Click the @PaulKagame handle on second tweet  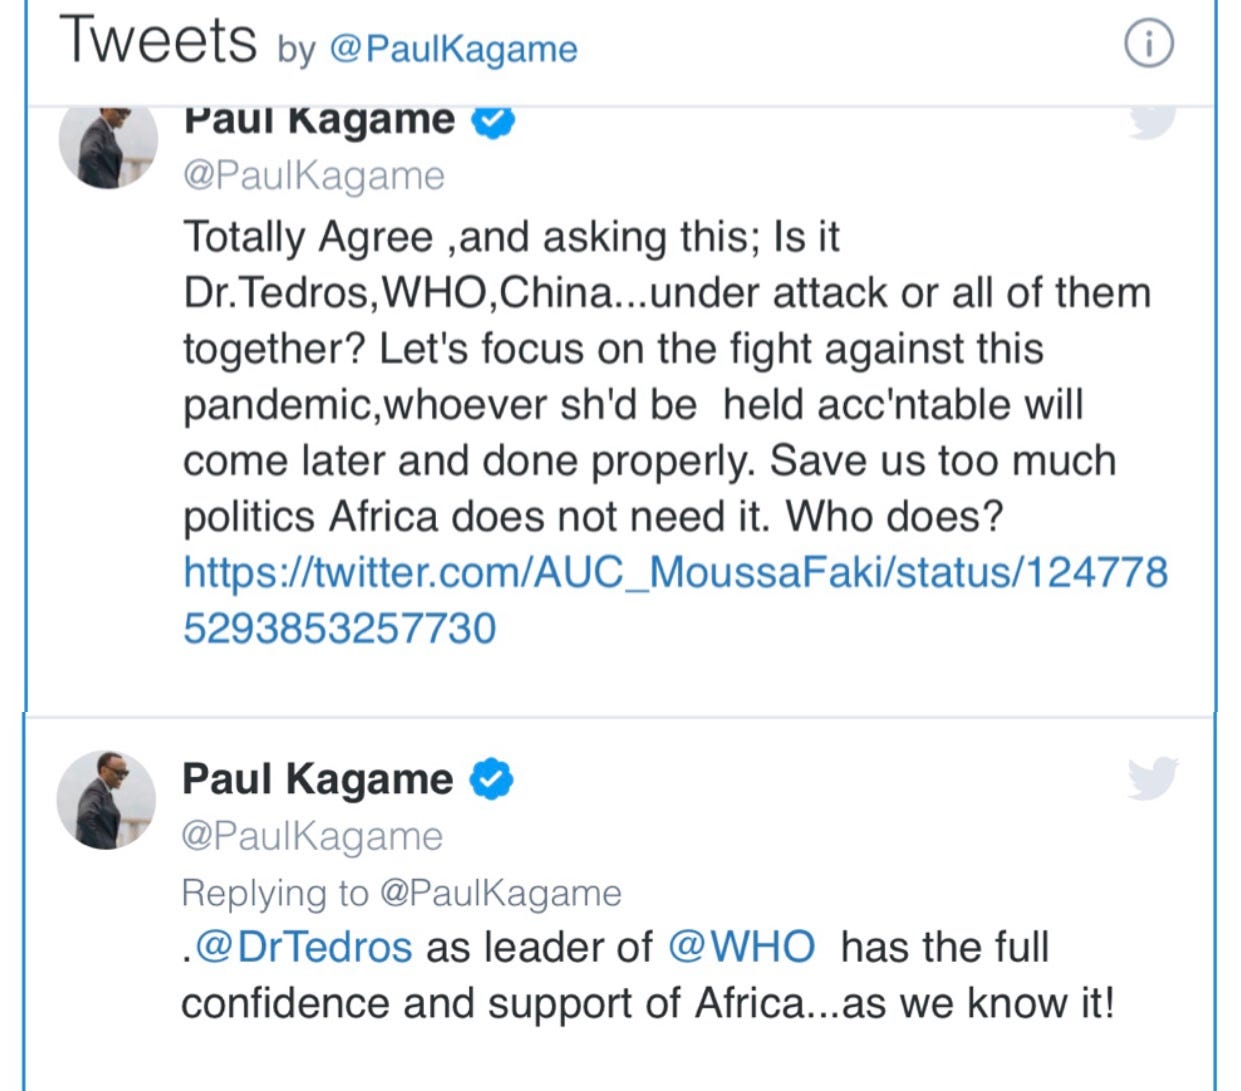point(312,836)
